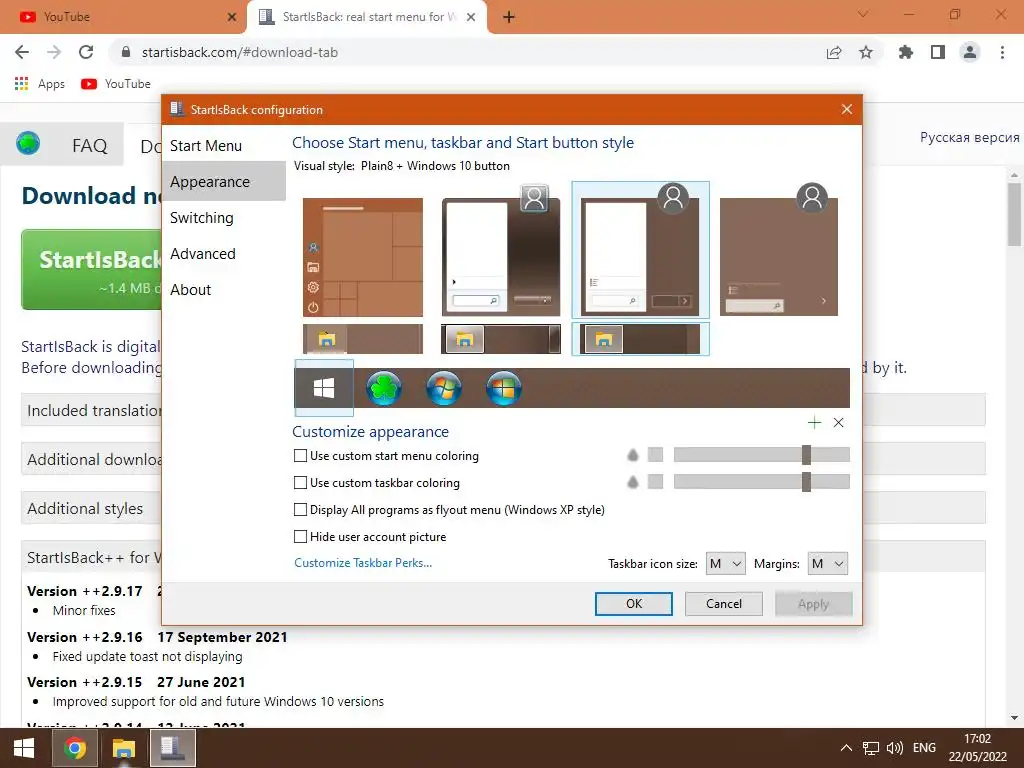Switch to StartIsBack taskbar item
This screenshot has height=768, width=1024.
click(x=173, y=748)
